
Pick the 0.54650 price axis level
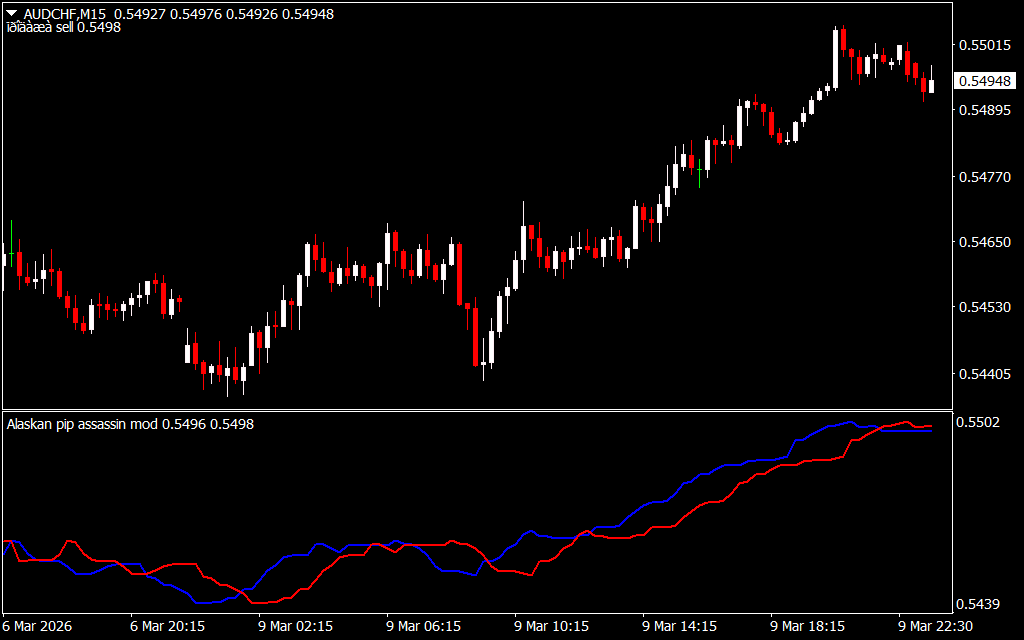(x=983, y=242)
